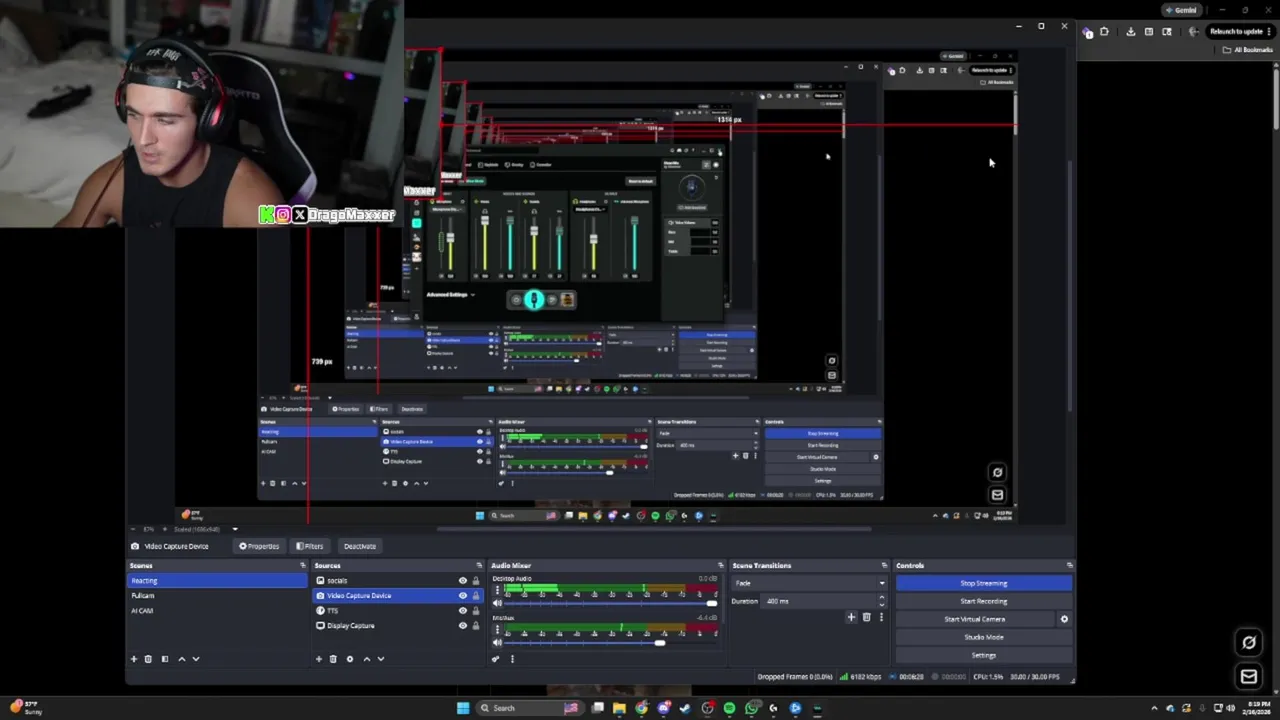1280x720 pixels.
Task: Mute Mic/Aux speaker icon
Action: click(498, 643)
